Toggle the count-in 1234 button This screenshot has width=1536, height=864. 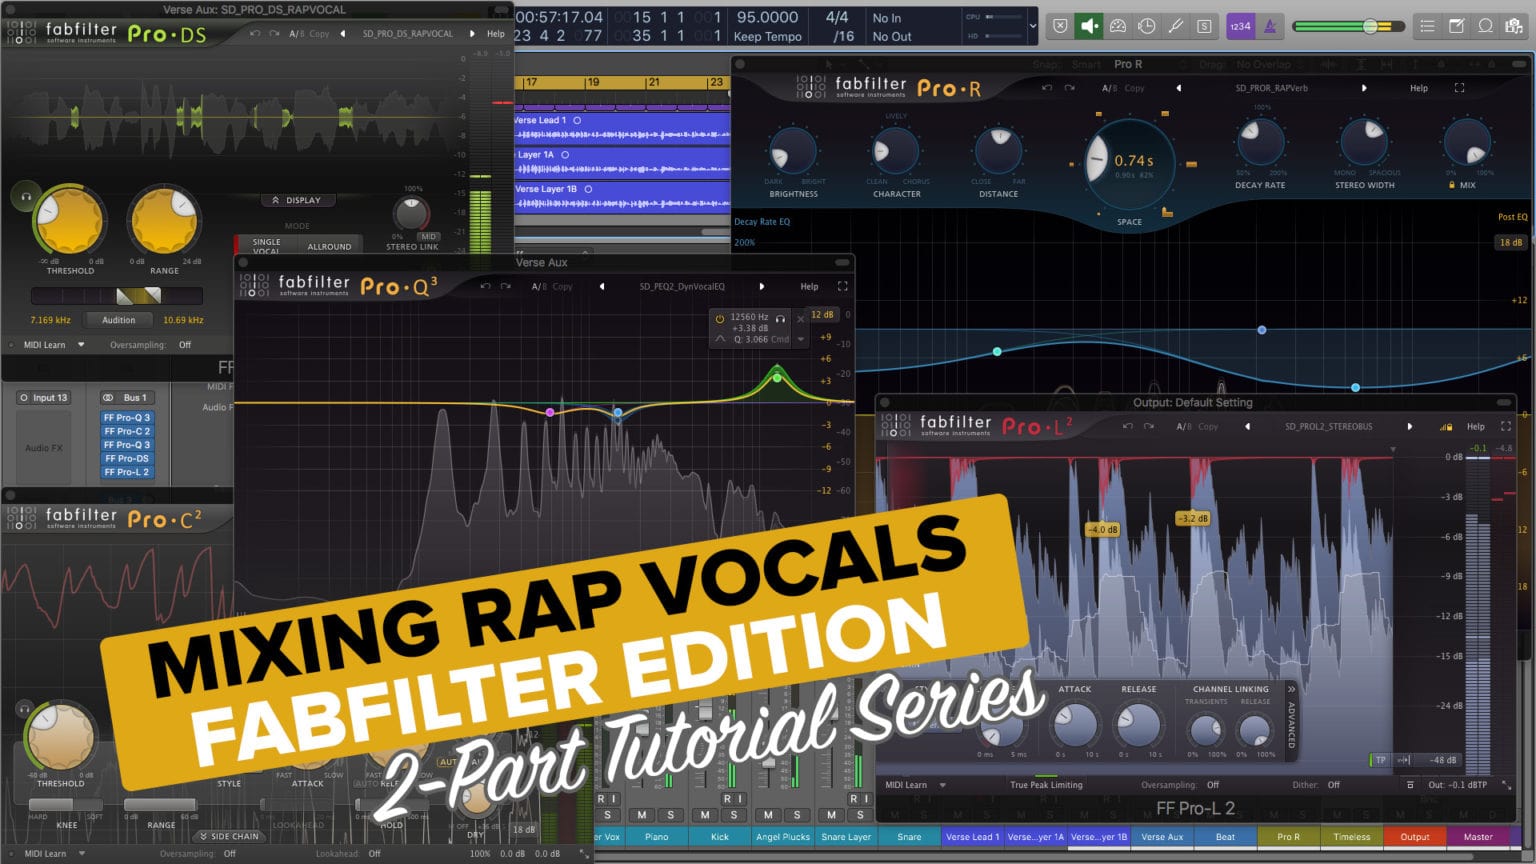tap(1240, 26)
